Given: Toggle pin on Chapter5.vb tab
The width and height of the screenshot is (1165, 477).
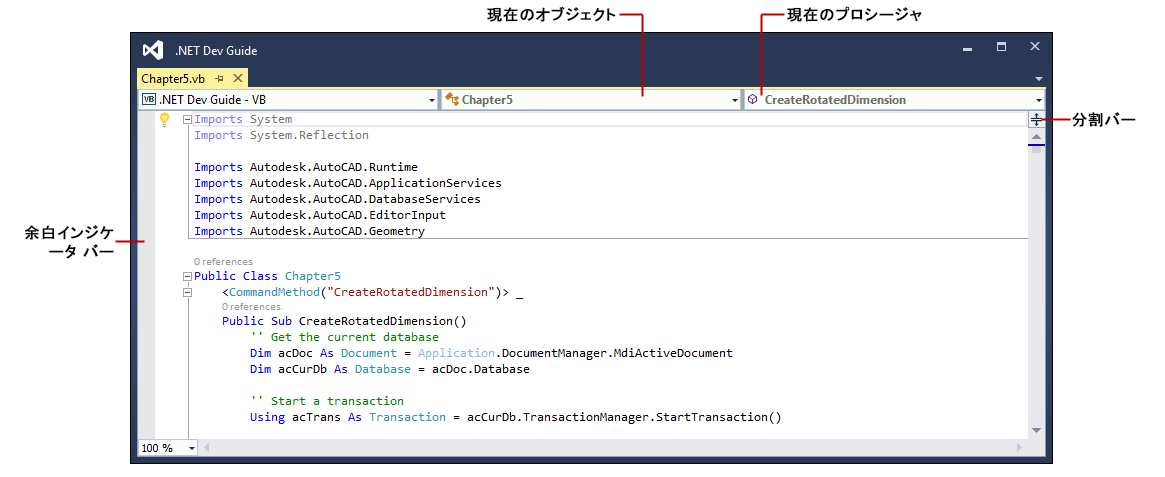Looking at the screenshot, I should [220, 78].
